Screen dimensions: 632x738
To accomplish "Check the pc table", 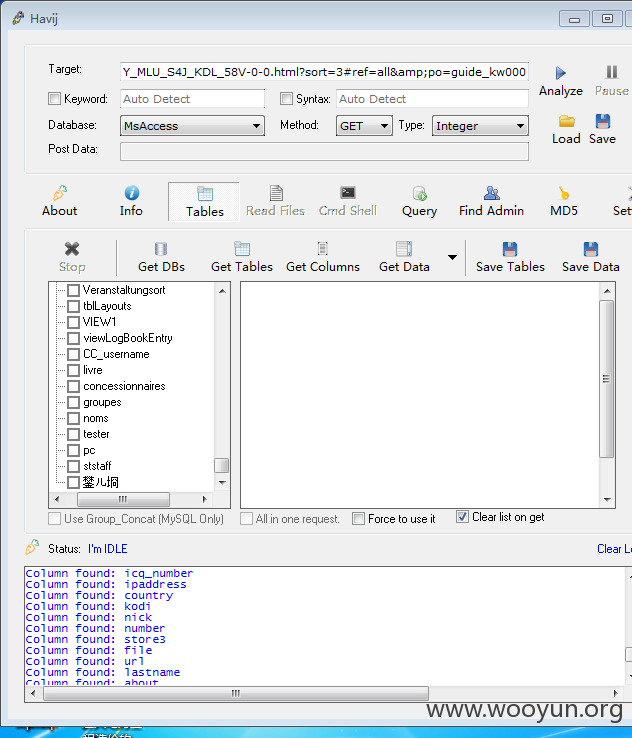I will [x=73, y=450].
